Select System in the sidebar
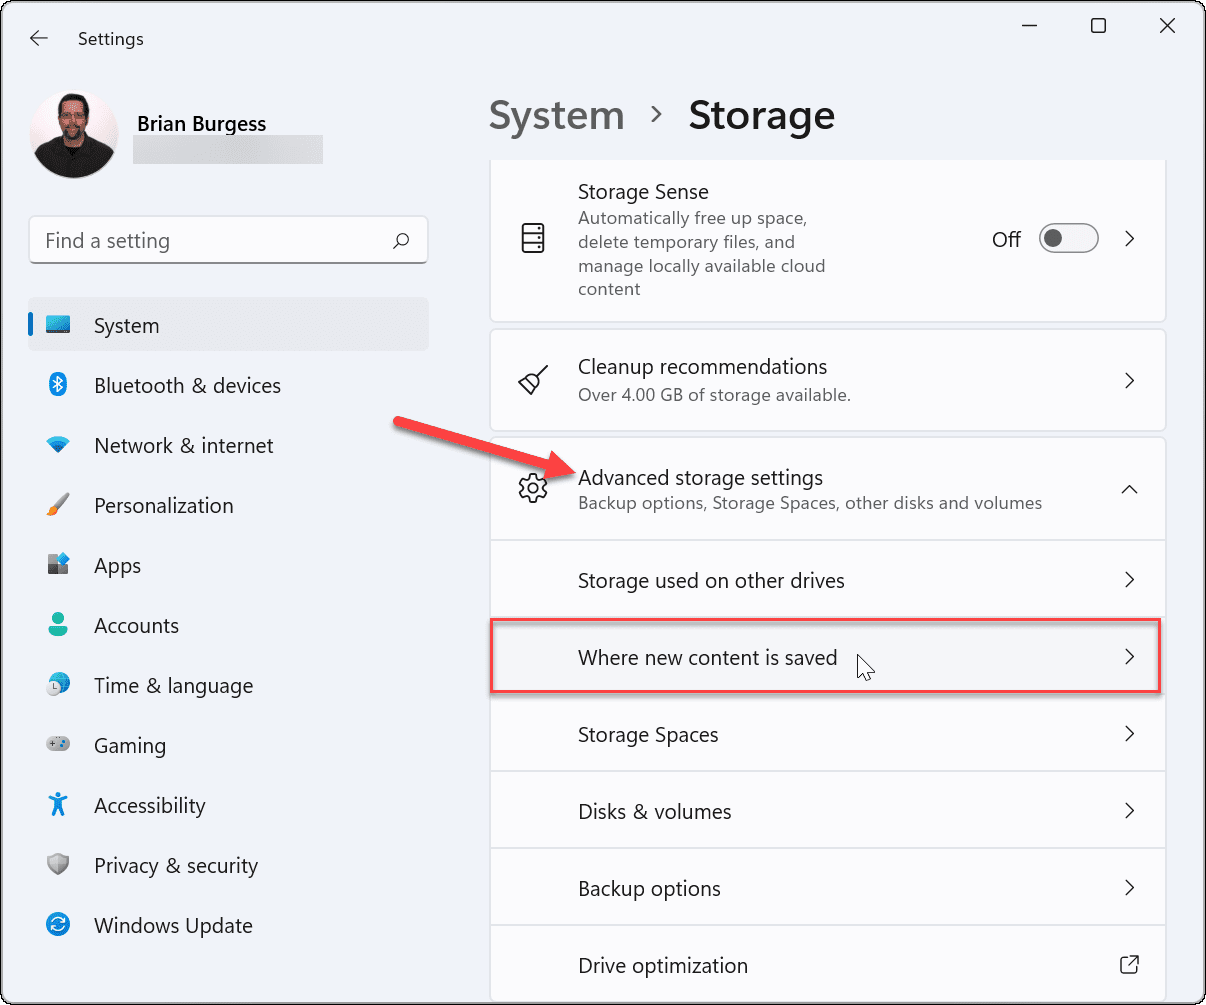The height and width of the screenshot is (1005, 1206). tap(228, 325)
